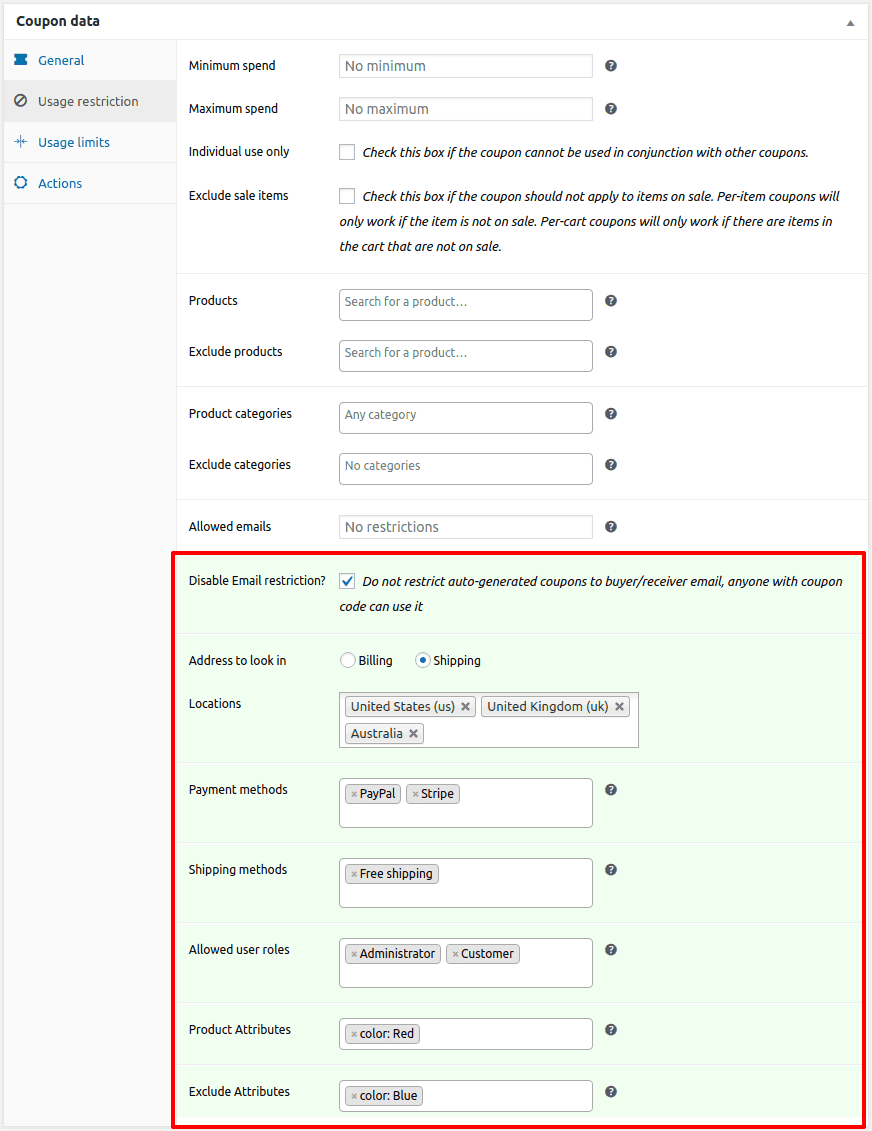Click the Allowed emails field

coord(466,527)
